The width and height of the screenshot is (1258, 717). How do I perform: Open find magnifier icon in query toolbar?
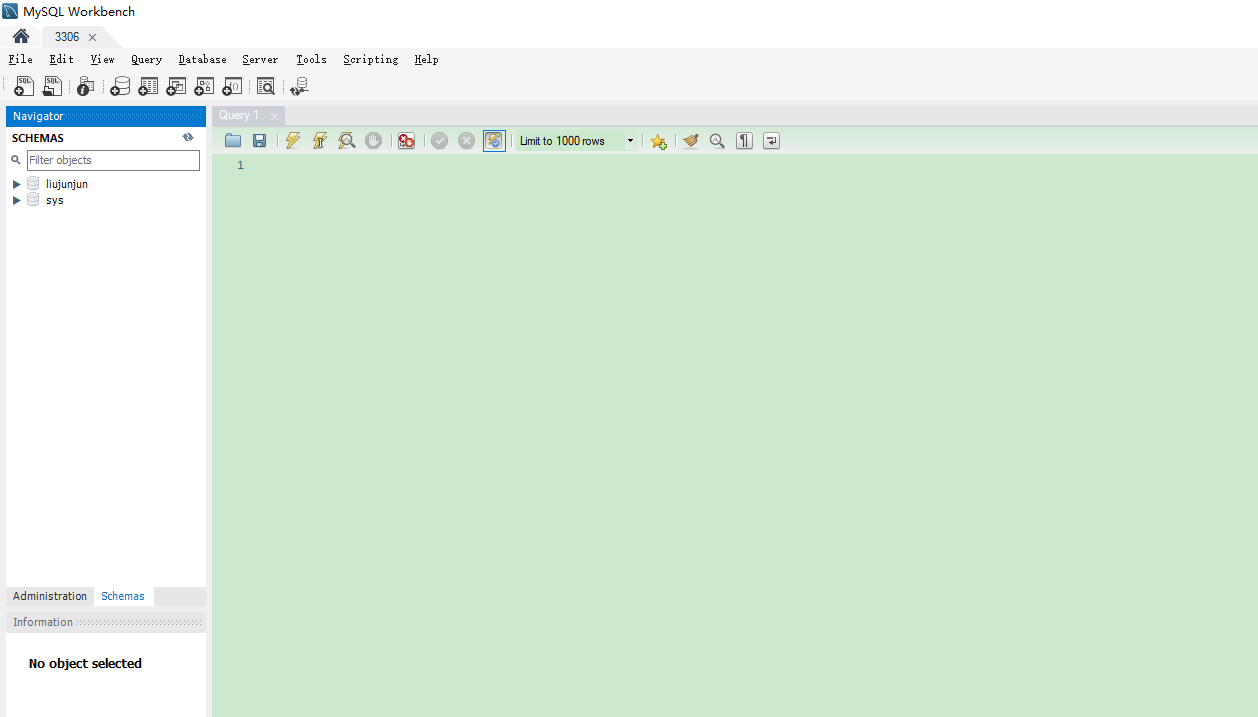(717, 141)
